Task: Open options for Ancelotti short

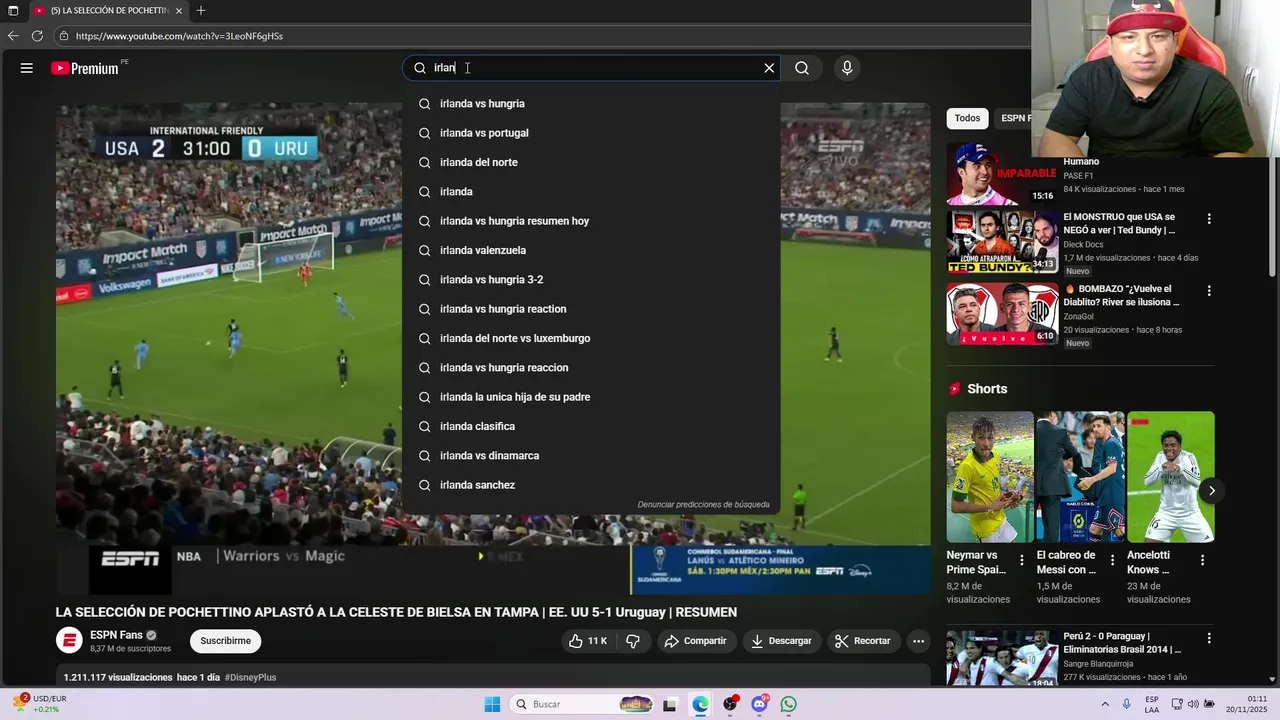Action: coord(1203,561)
